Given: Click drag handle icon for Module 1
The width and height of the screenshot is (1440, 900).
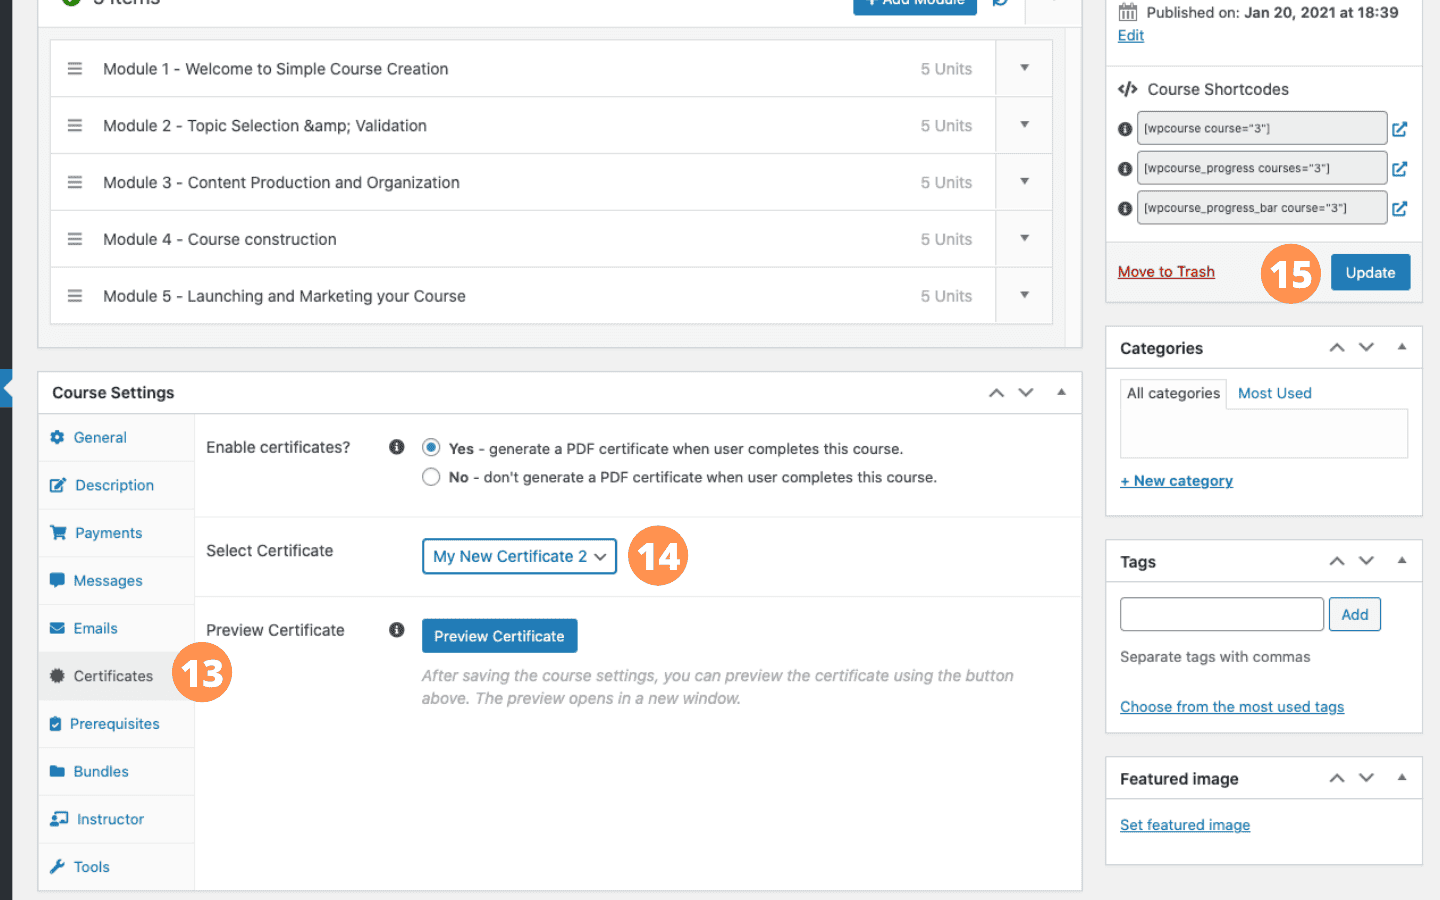Looking at the screenshot, I should [x=74, y=69].
